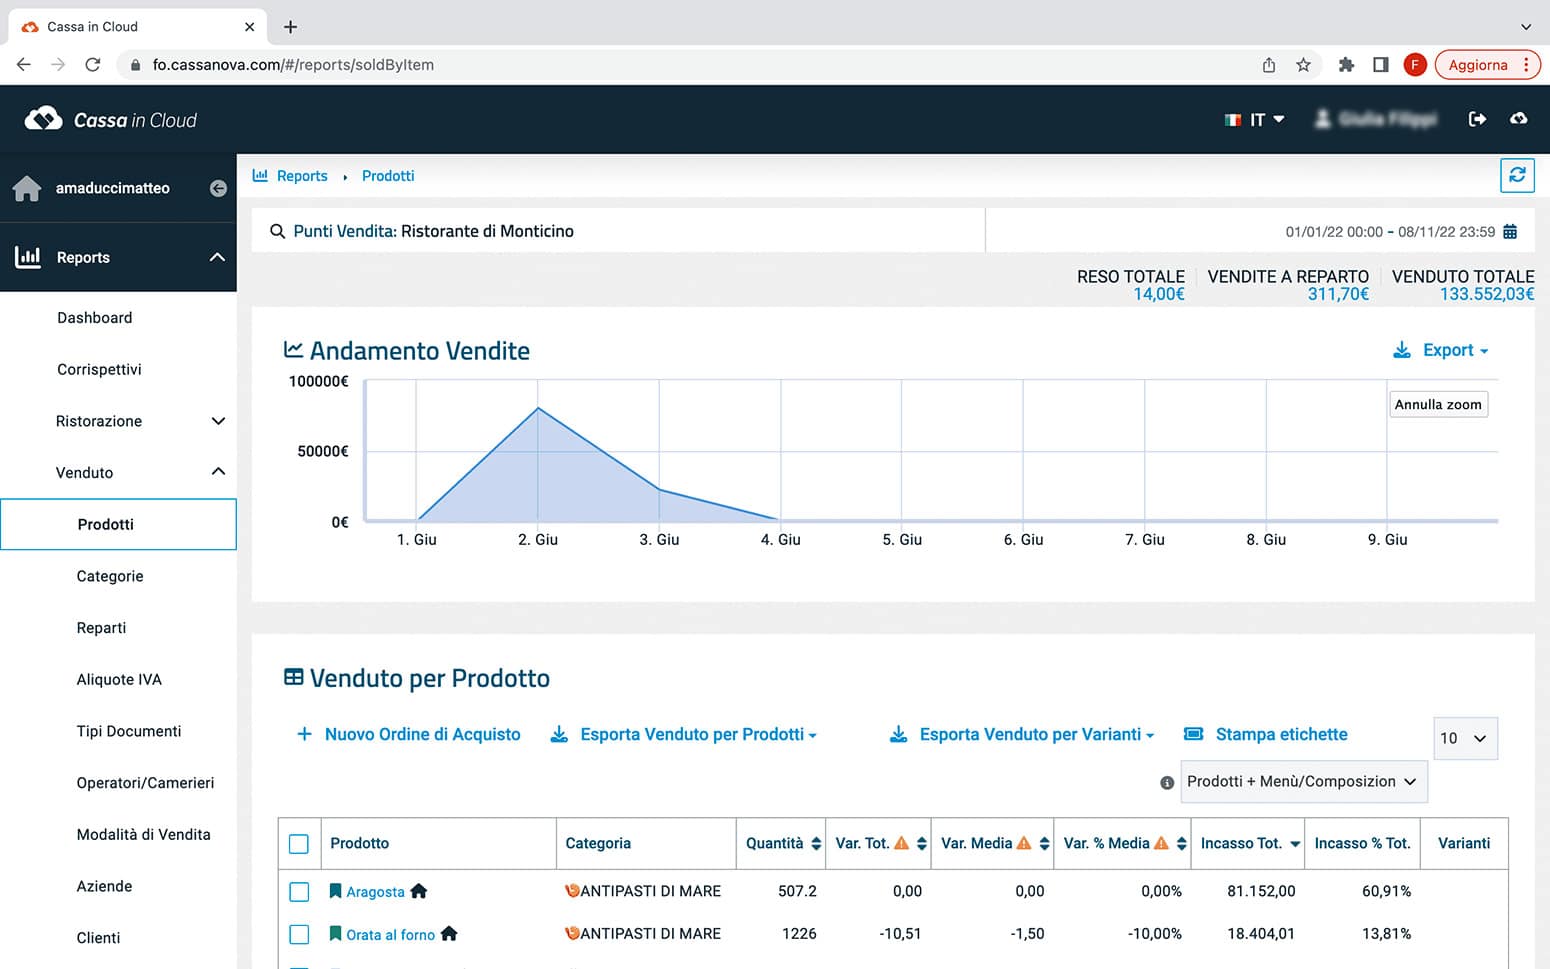Open Esporta Venduto per Varianti dropdown
The height and width of the screenshot is (969, 1550).
pyautogui.click(x=1022, y=735)
